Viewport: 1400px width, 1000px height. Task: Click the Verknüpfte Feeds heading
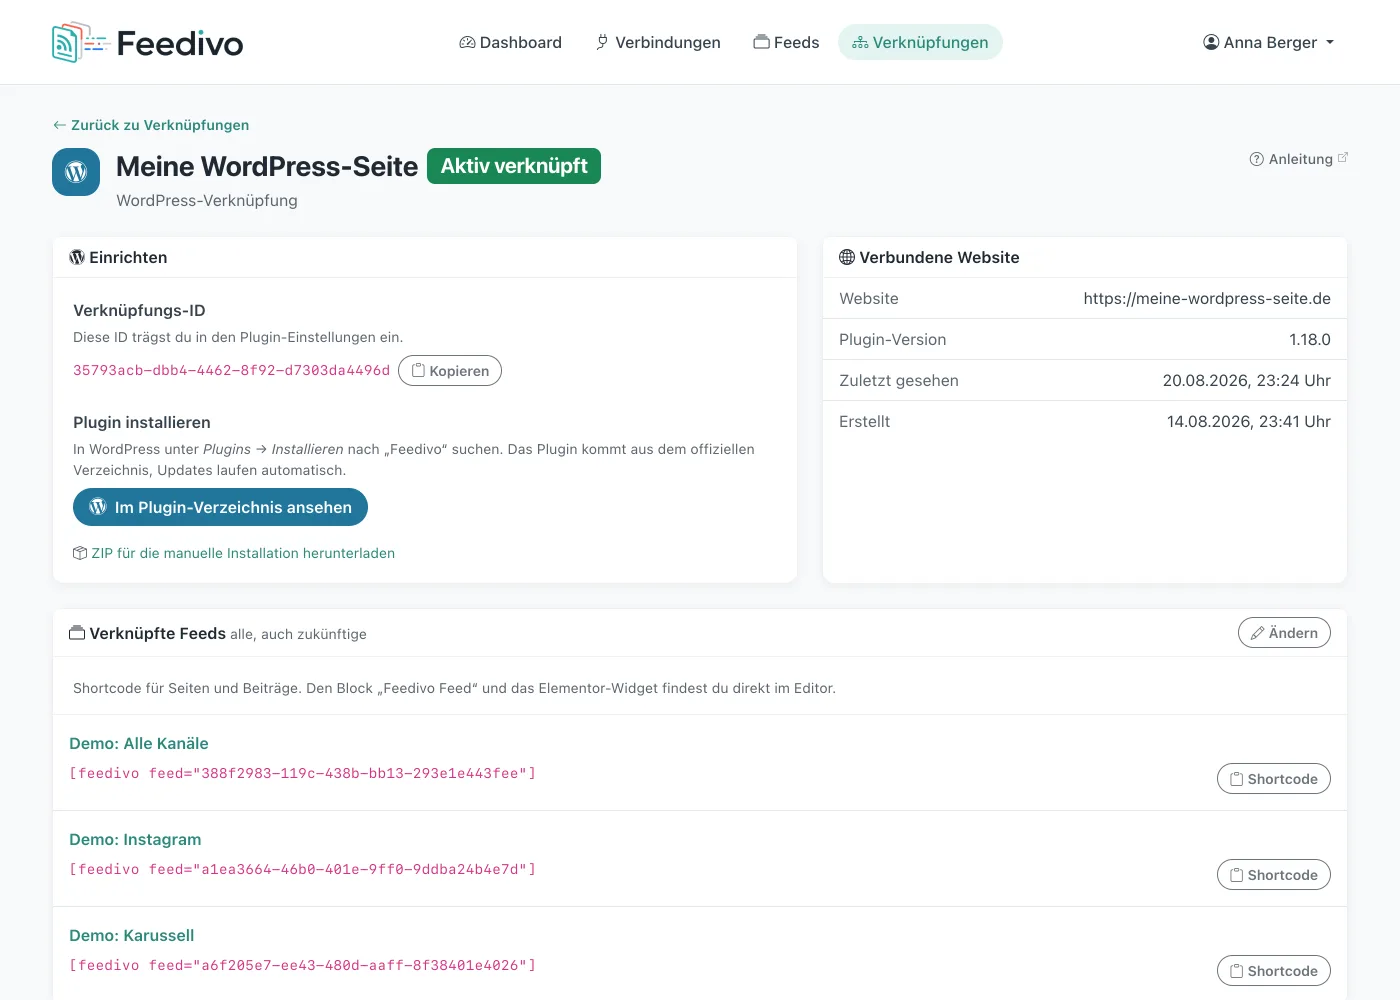tap(148, 633)
